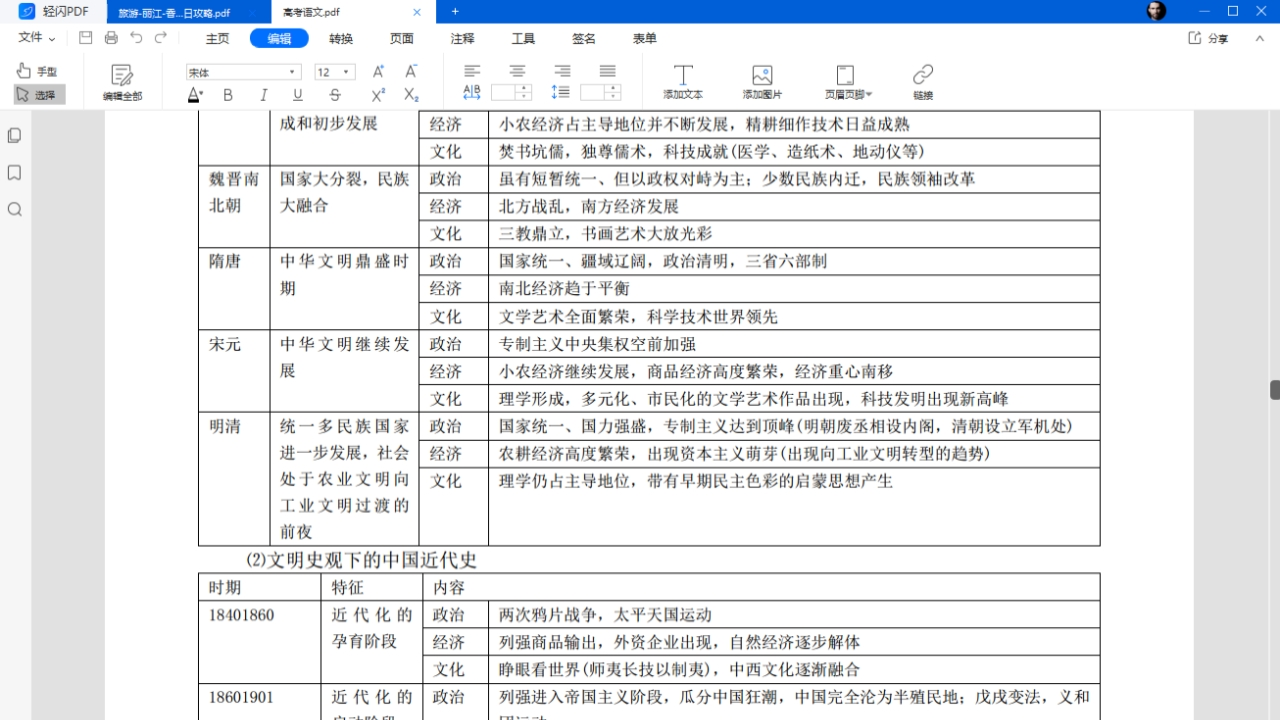This screenshot has height=720, width=1280.
Task: Click the vertical scrollbar thumb
Action: click(x=1275, y=389)
